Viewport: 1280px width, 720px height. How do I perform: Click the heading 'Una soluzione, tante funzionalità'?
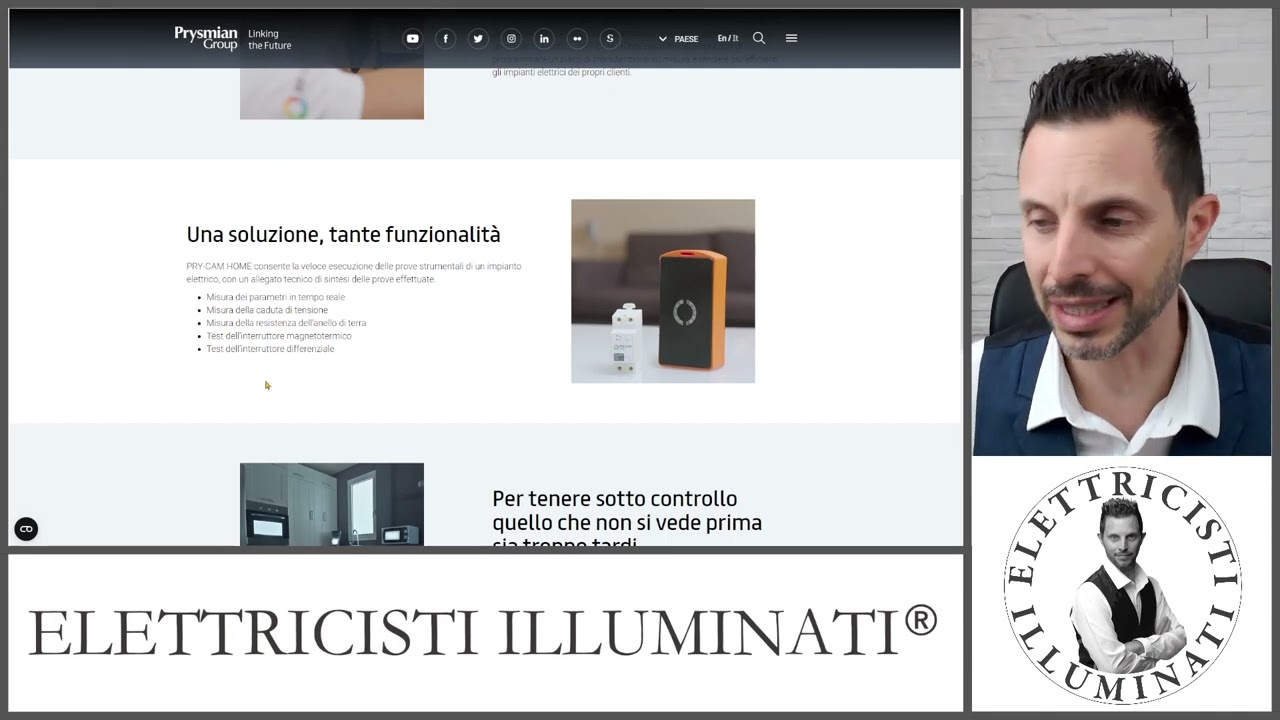pos(343,234)
